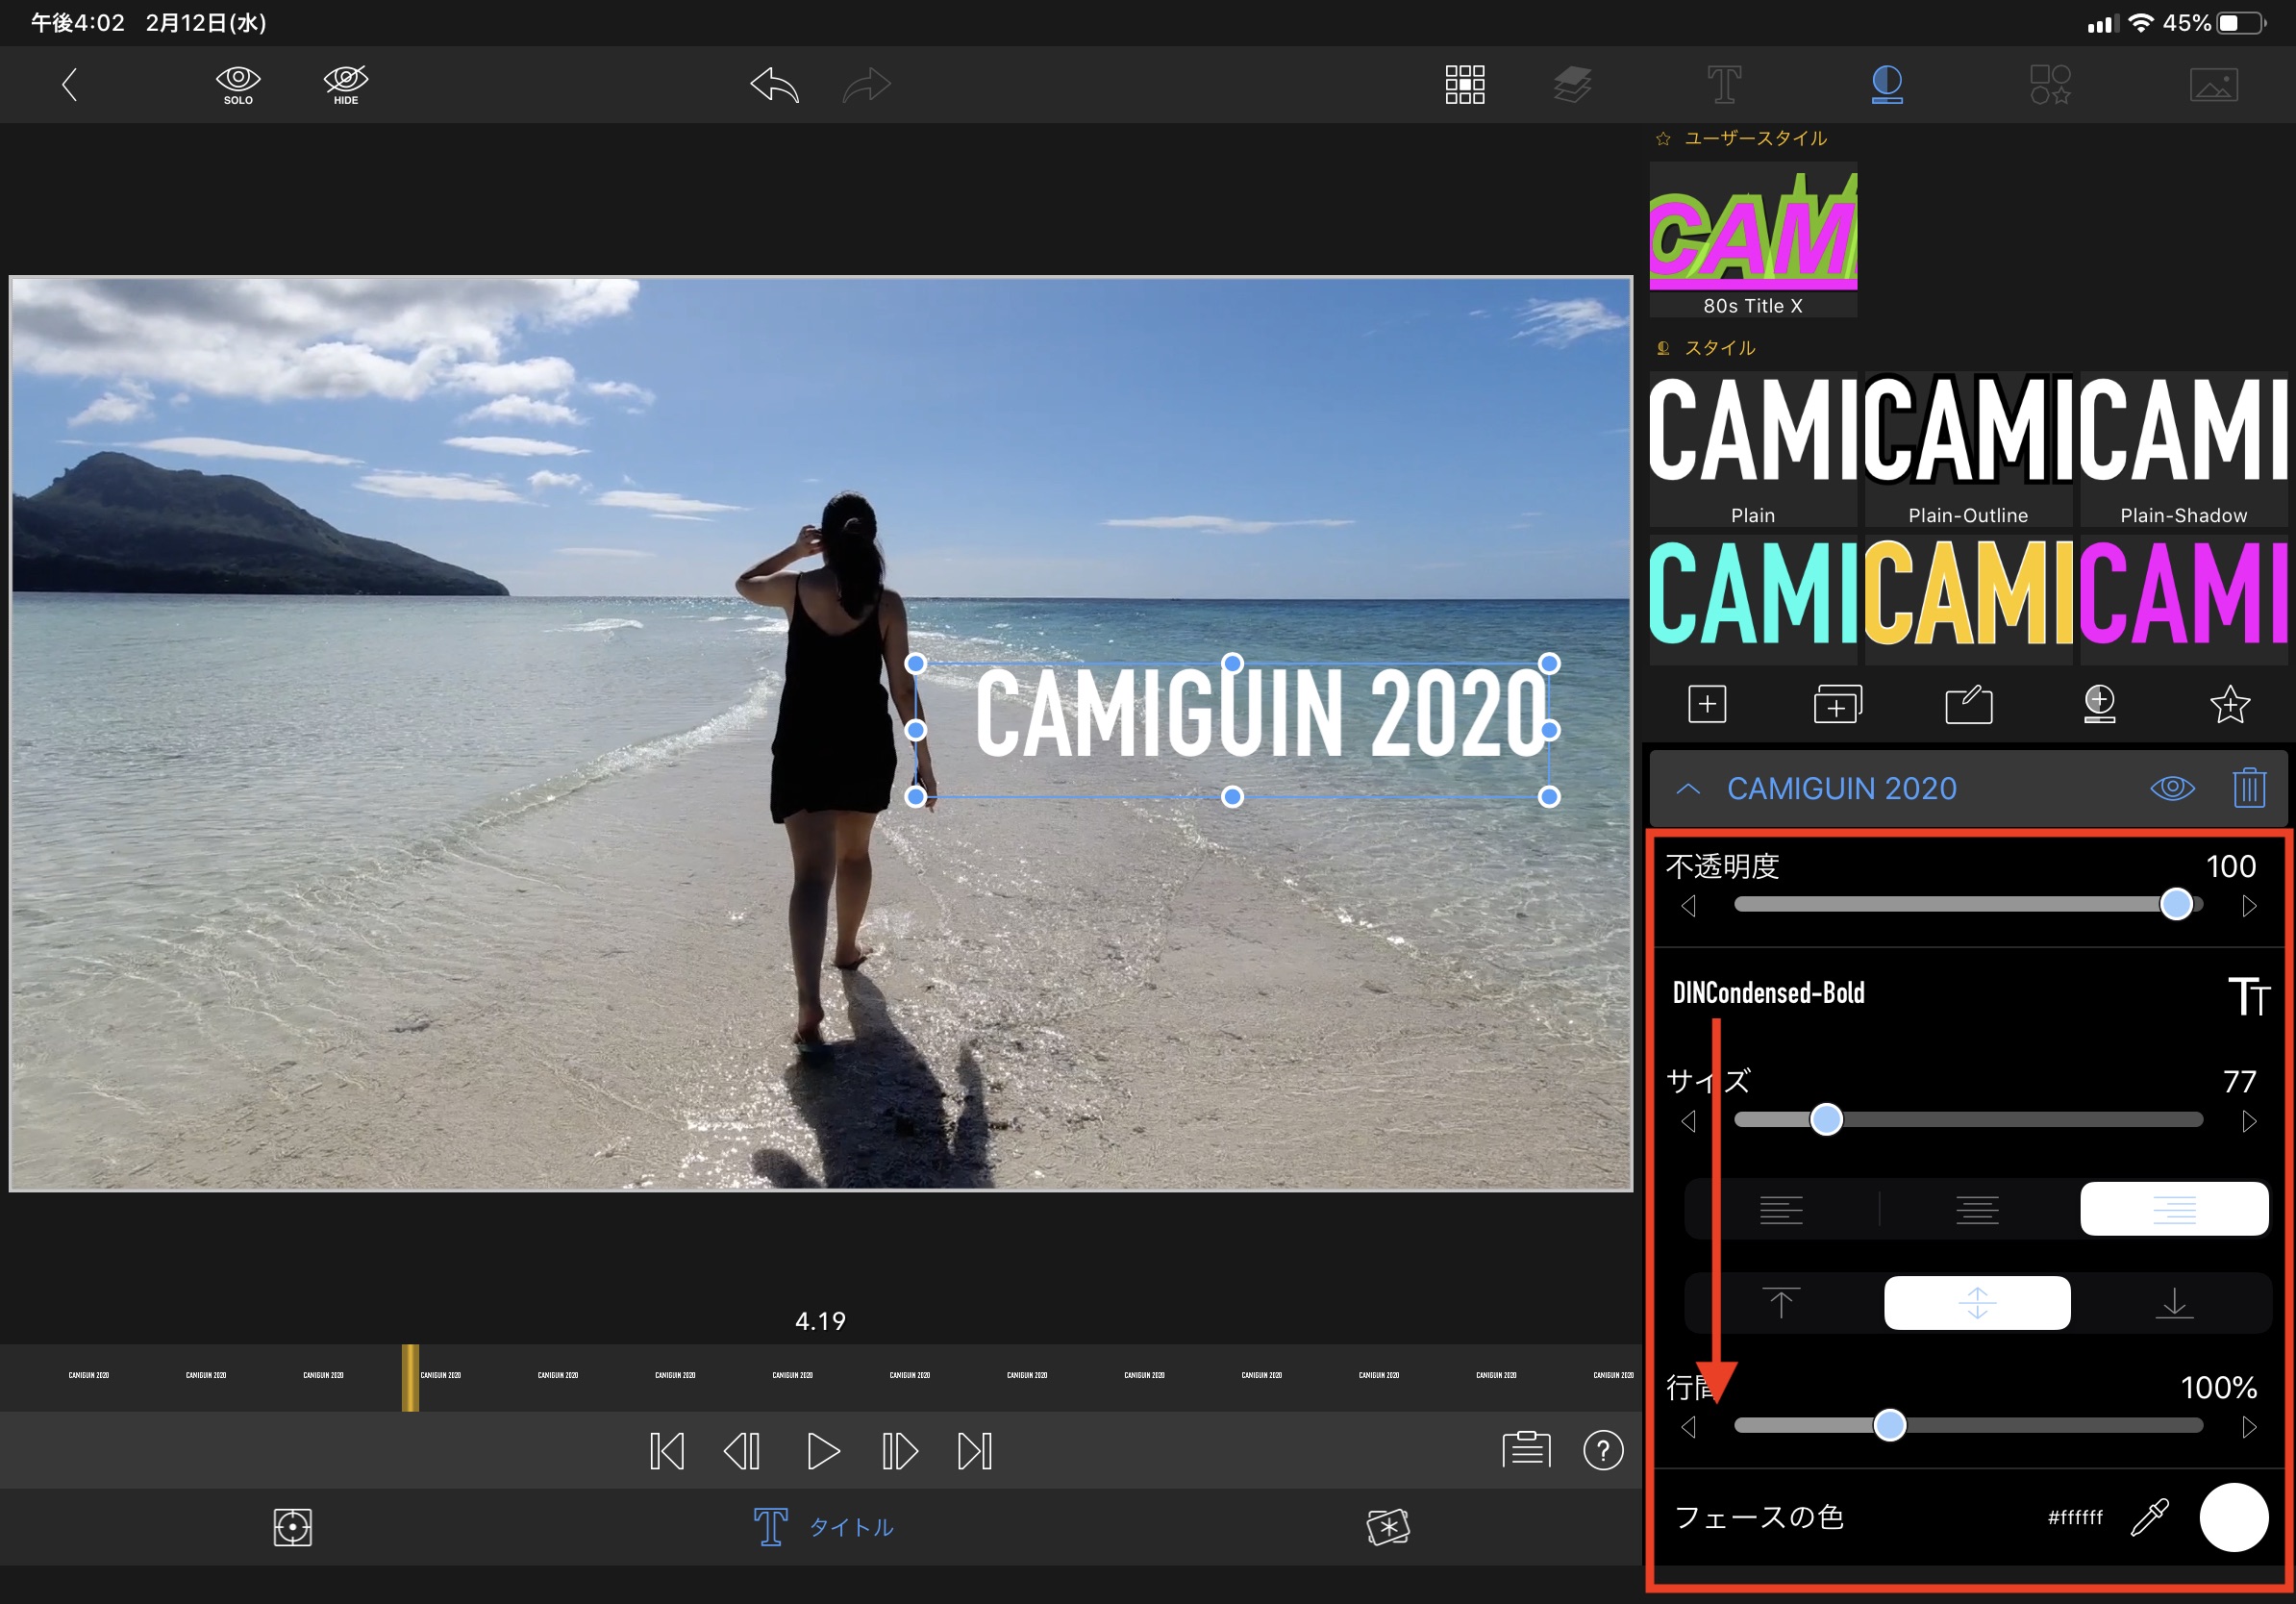Screen dimensions: 2296x1604
Task: Toggle CAMIGUIN 2020 layer visibility eye
Action: coord(2171,788)
